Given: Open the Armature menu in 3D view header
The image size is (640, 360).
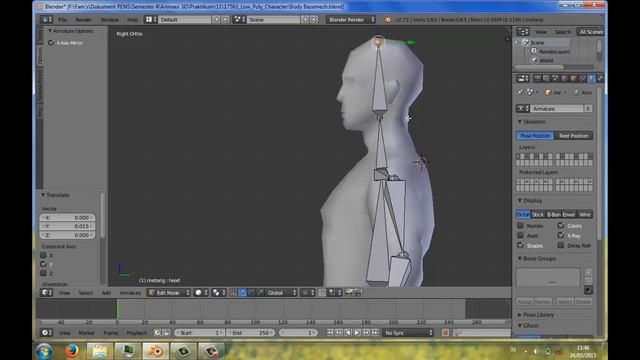Looking at the screenshot, I should click(130, 293).
